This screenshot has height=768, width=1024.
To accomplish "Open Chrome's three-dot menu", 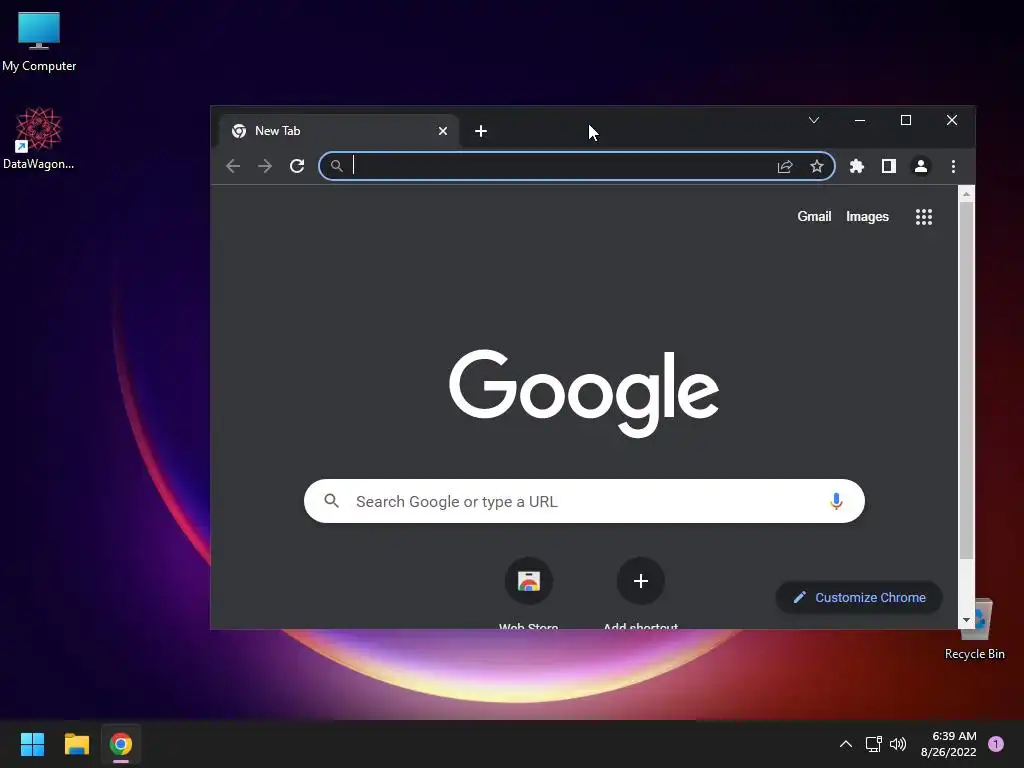I will [x=953, y=166].
